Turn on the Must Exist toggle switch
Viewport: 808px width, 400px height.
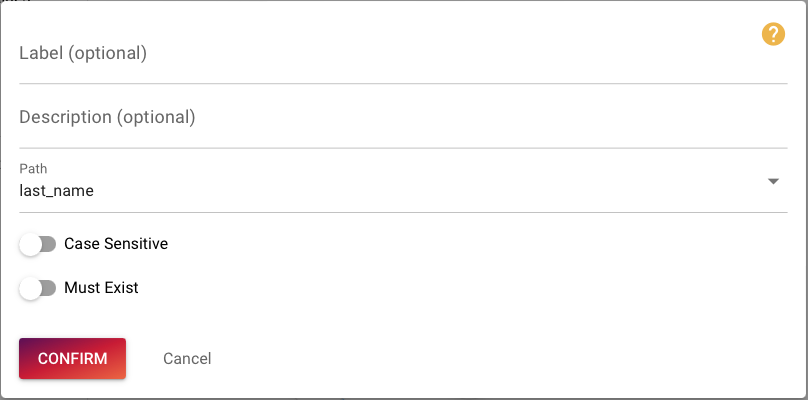37,288
